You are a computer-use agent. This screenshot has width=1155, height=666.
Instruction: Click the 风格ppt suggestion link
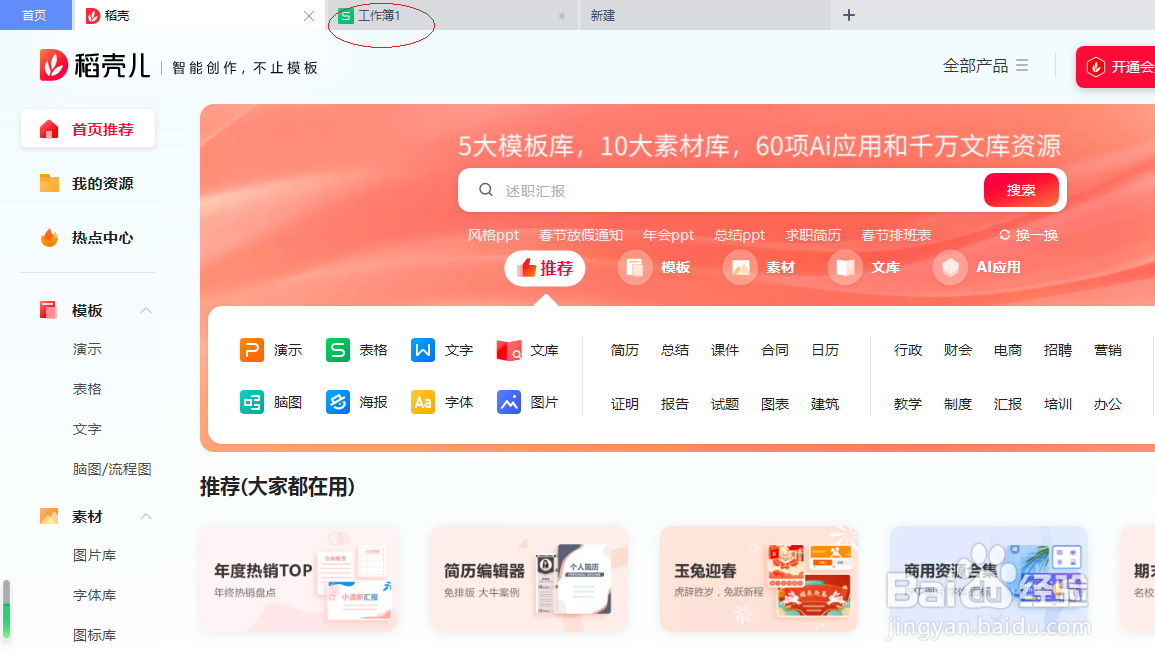[x=493, y=235]
